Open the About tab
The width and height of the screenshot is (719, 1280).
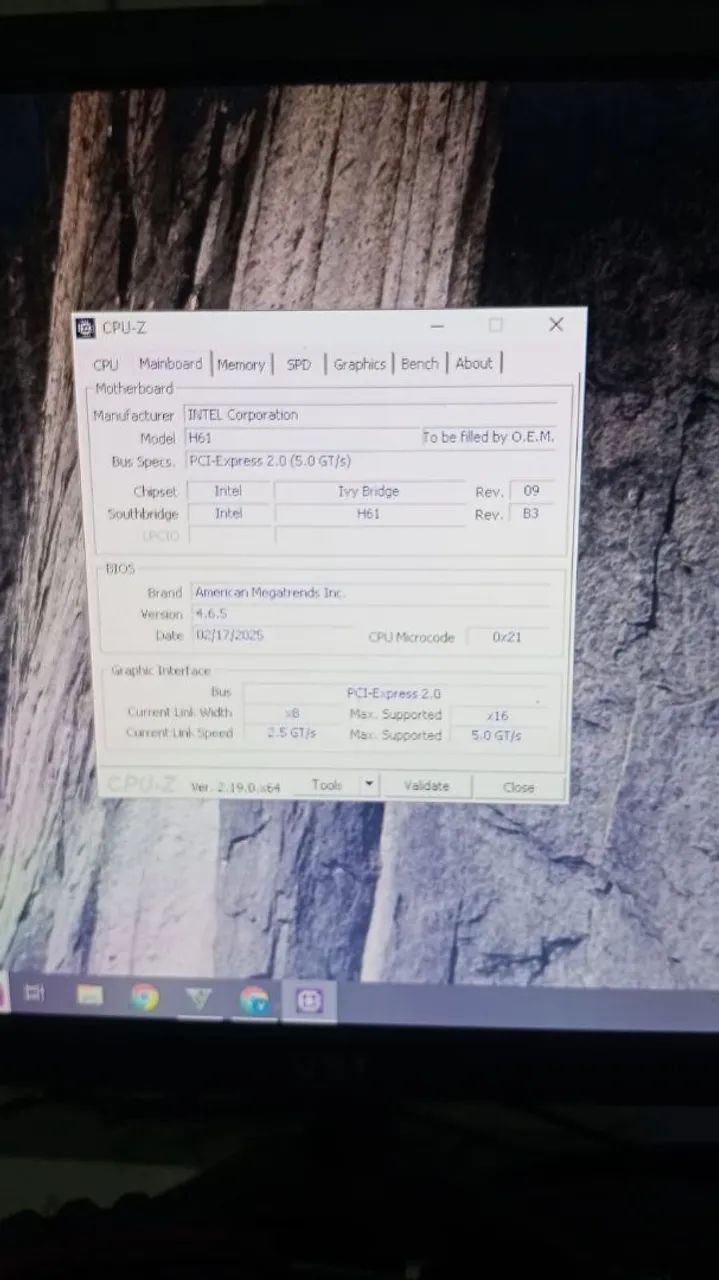(x=474, y=363)
